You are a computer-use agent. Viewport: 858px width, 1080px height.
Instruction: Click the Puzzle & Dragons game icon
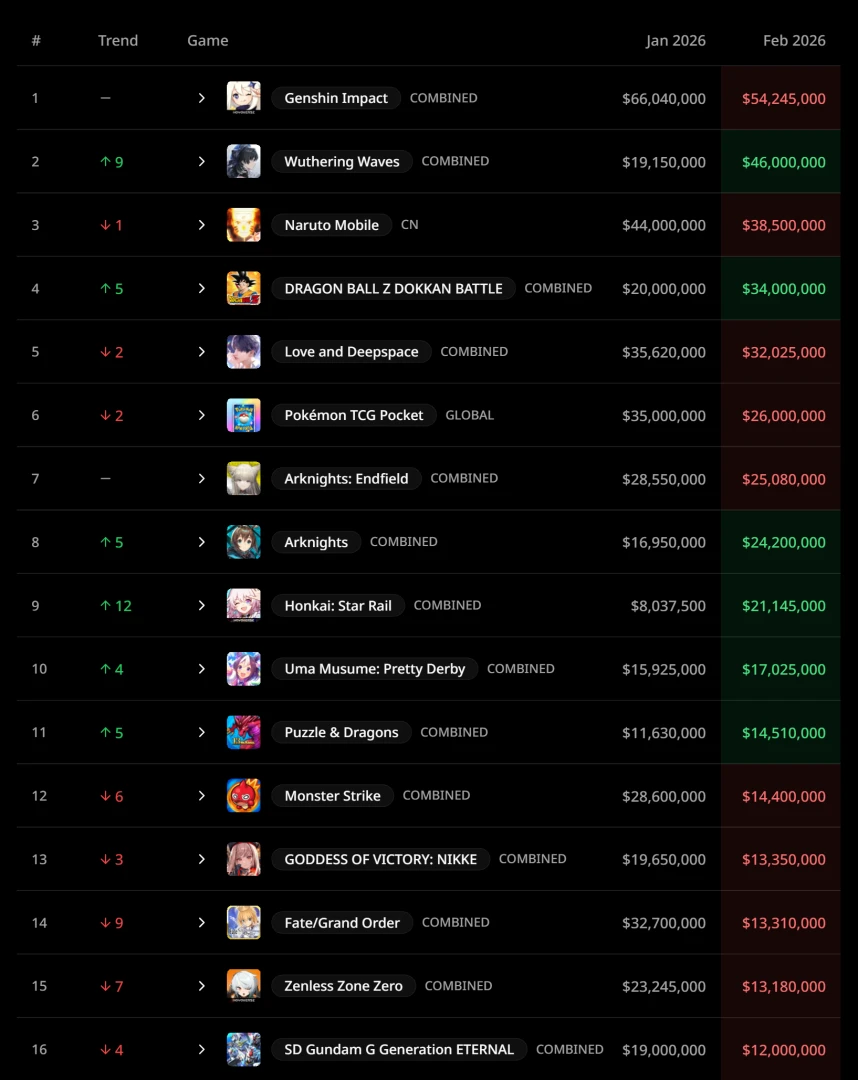point(243,732)
